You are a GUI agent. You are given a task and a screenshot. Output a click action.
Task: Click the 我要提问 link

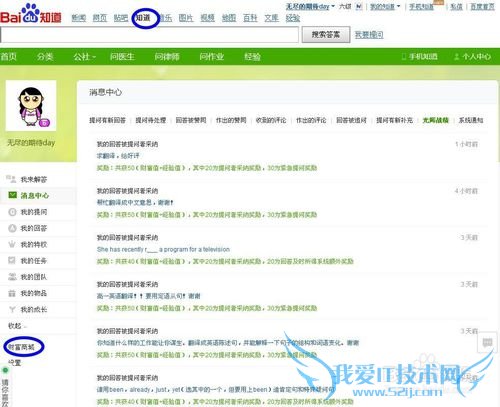point(369,35)
